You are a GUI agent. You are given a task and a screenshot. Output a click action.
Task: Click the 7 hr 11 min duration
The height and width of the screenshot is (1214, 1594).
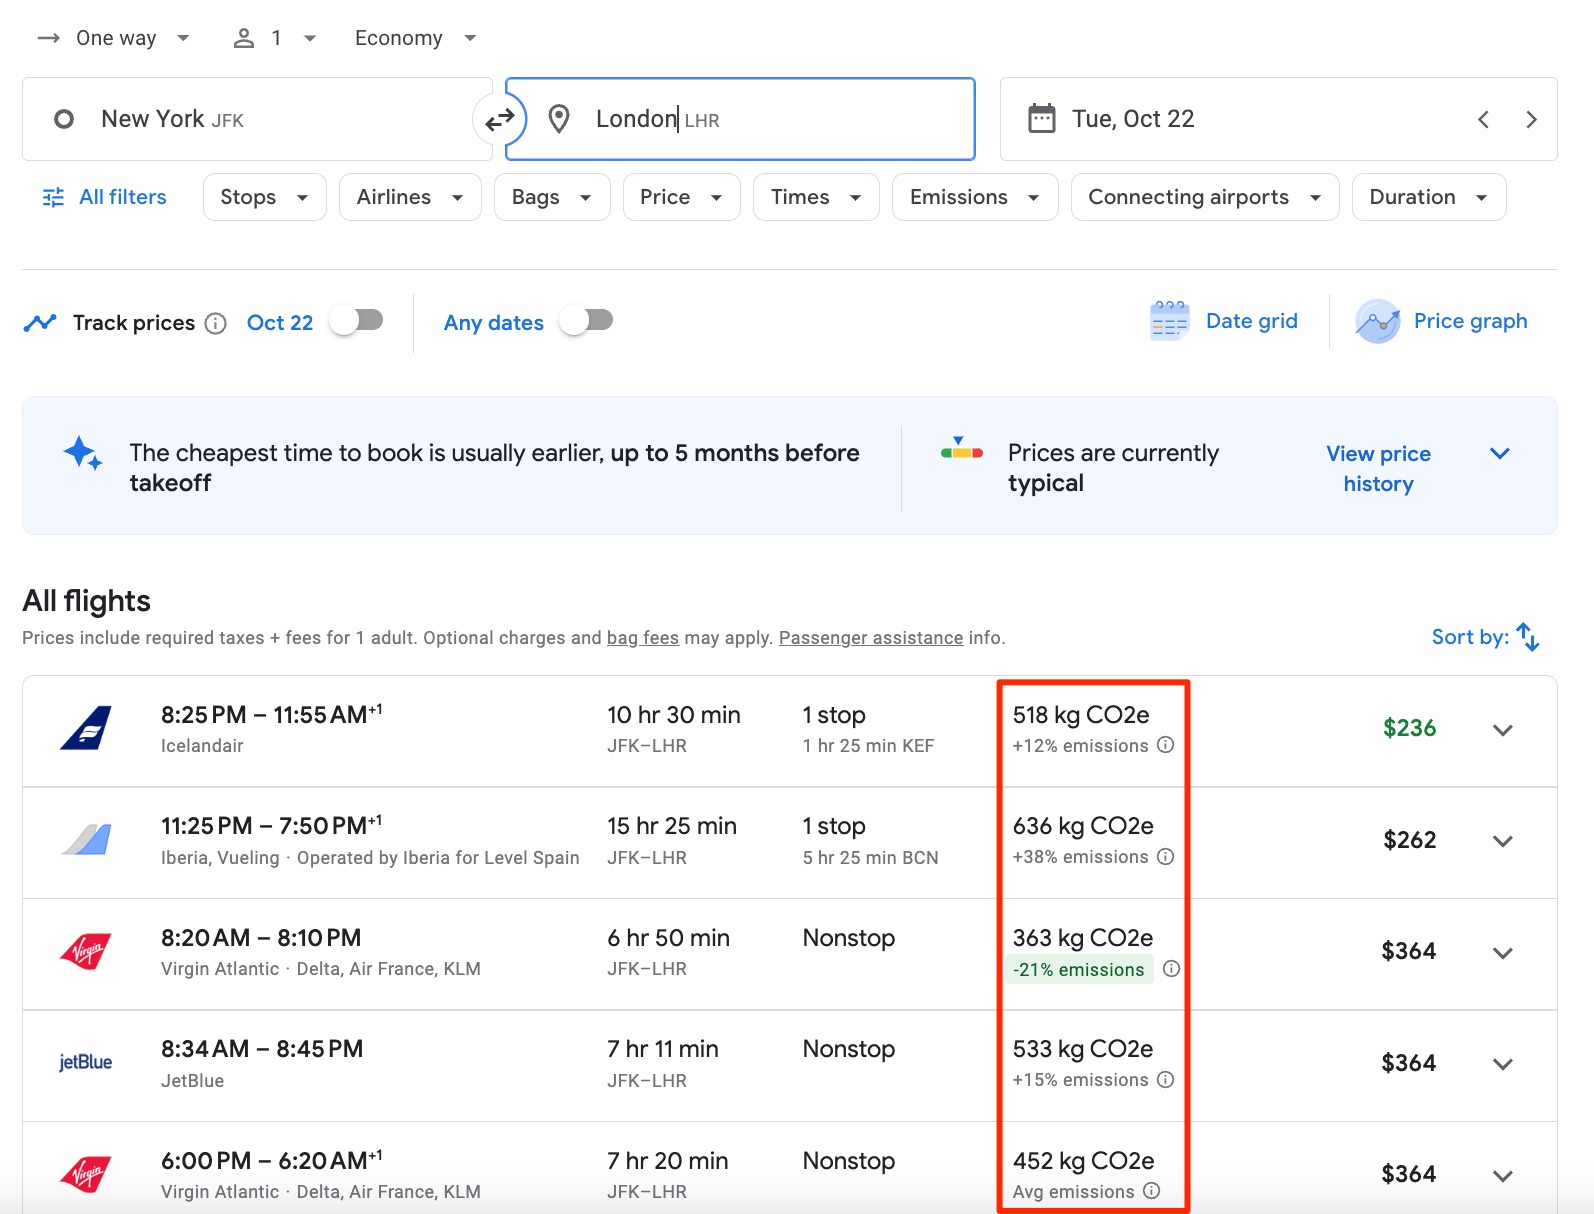point(663,1049)
